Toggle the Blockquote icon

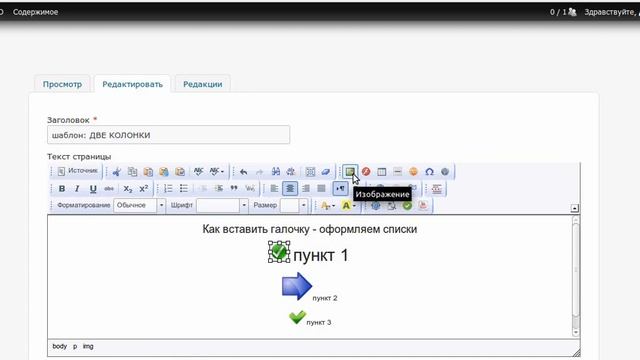[x=234, y=189]
